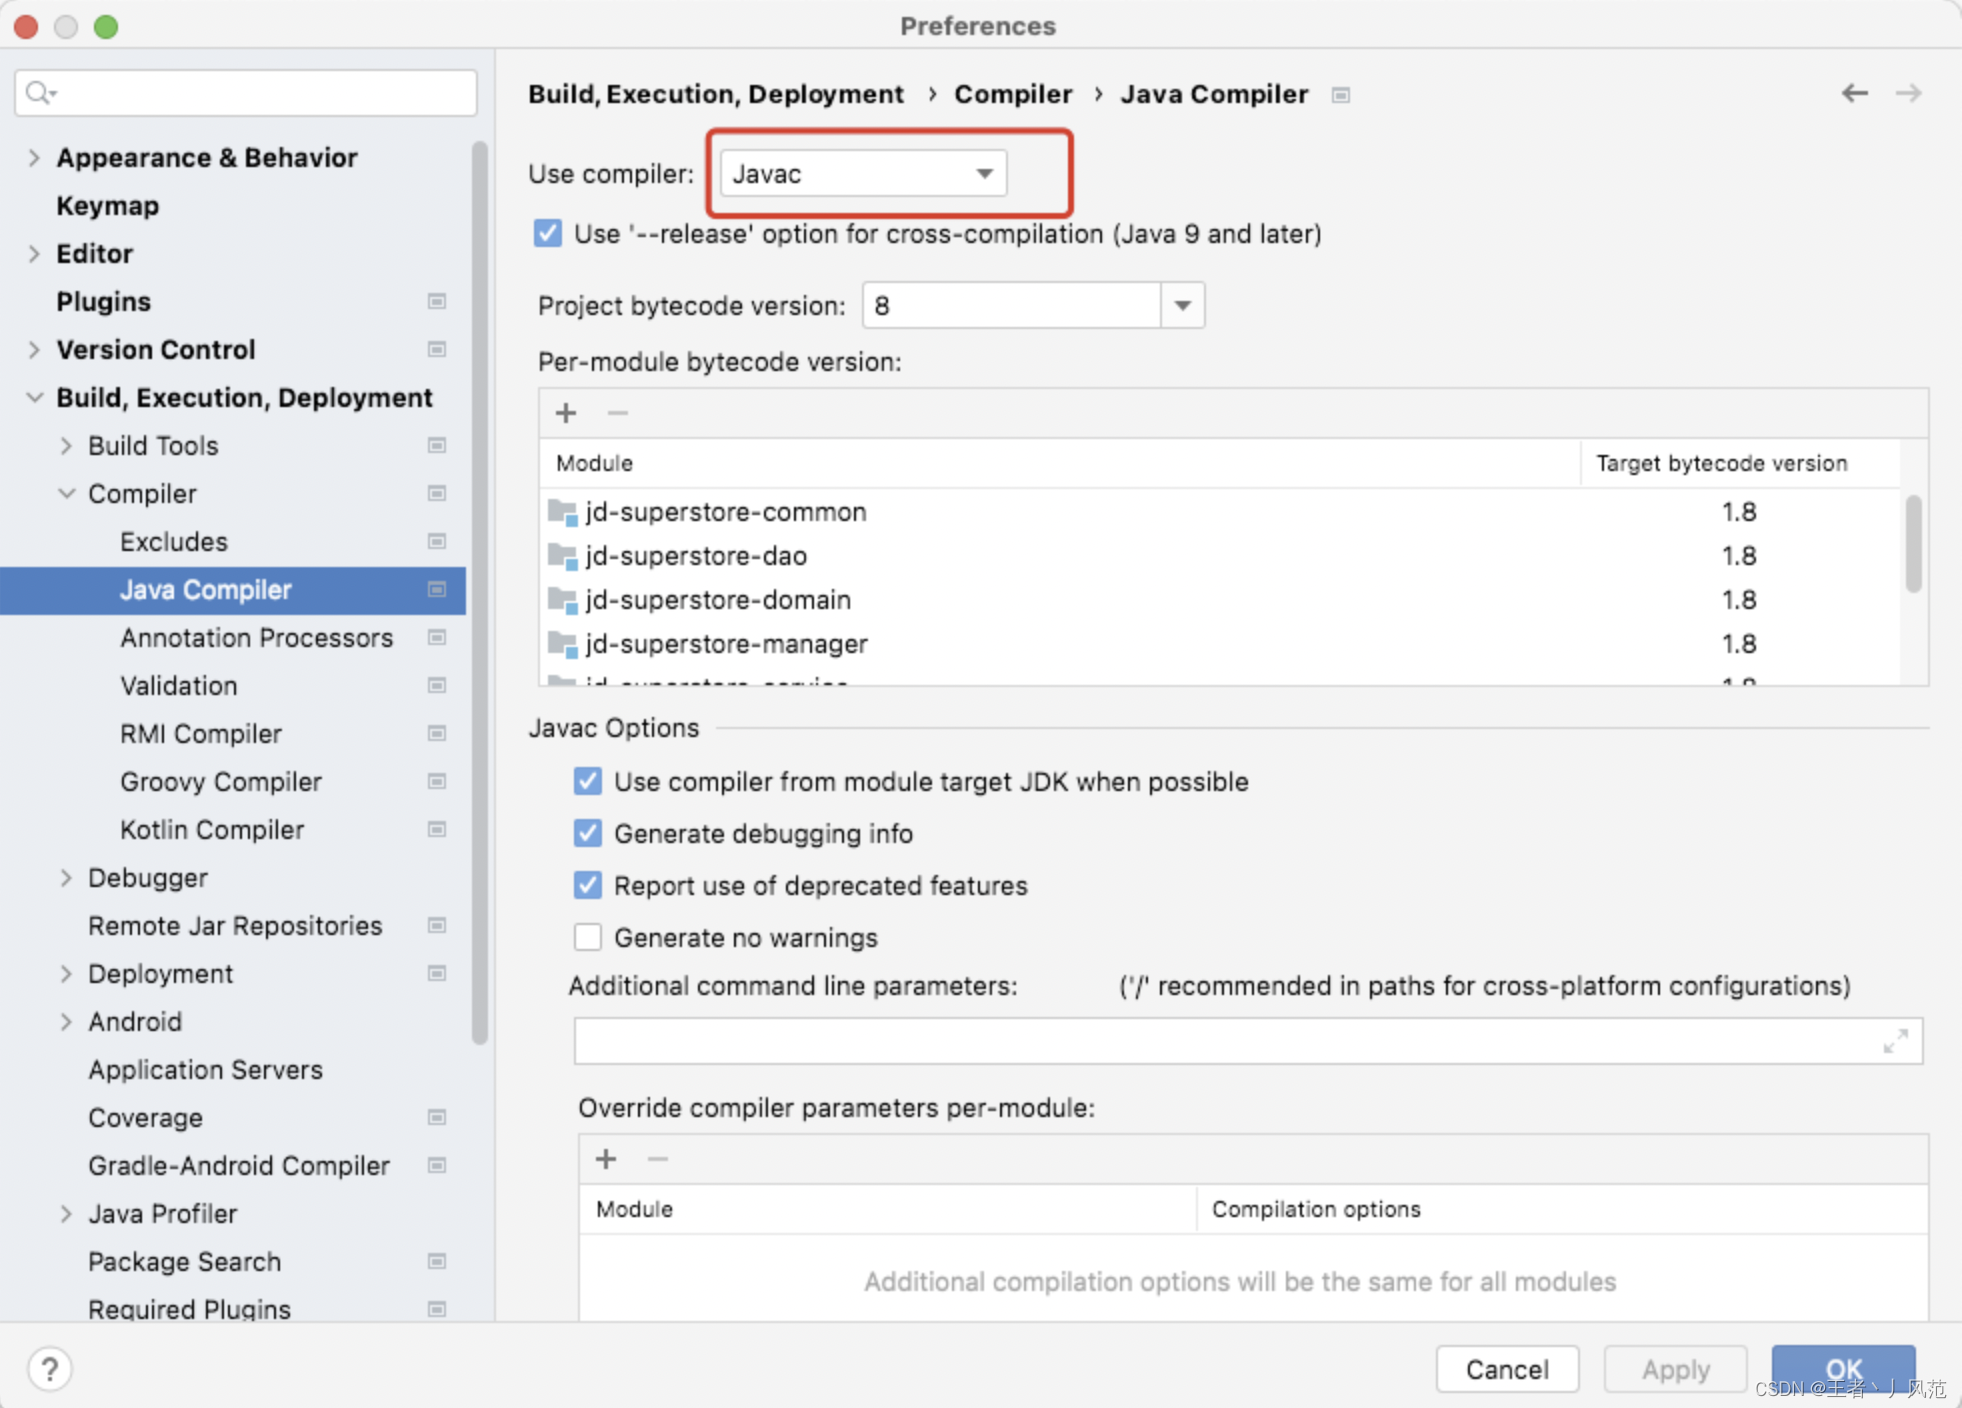Click the back navigation arrow
Viewport: 1962px width, 1408px height.
(1854, 93)
